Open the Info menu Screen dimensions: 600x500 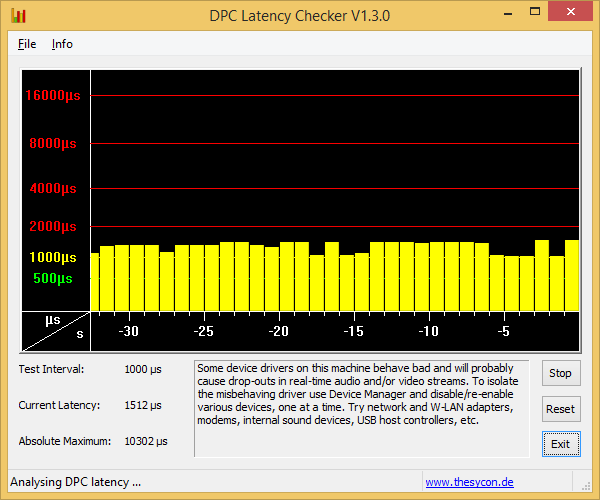(62, 44)
